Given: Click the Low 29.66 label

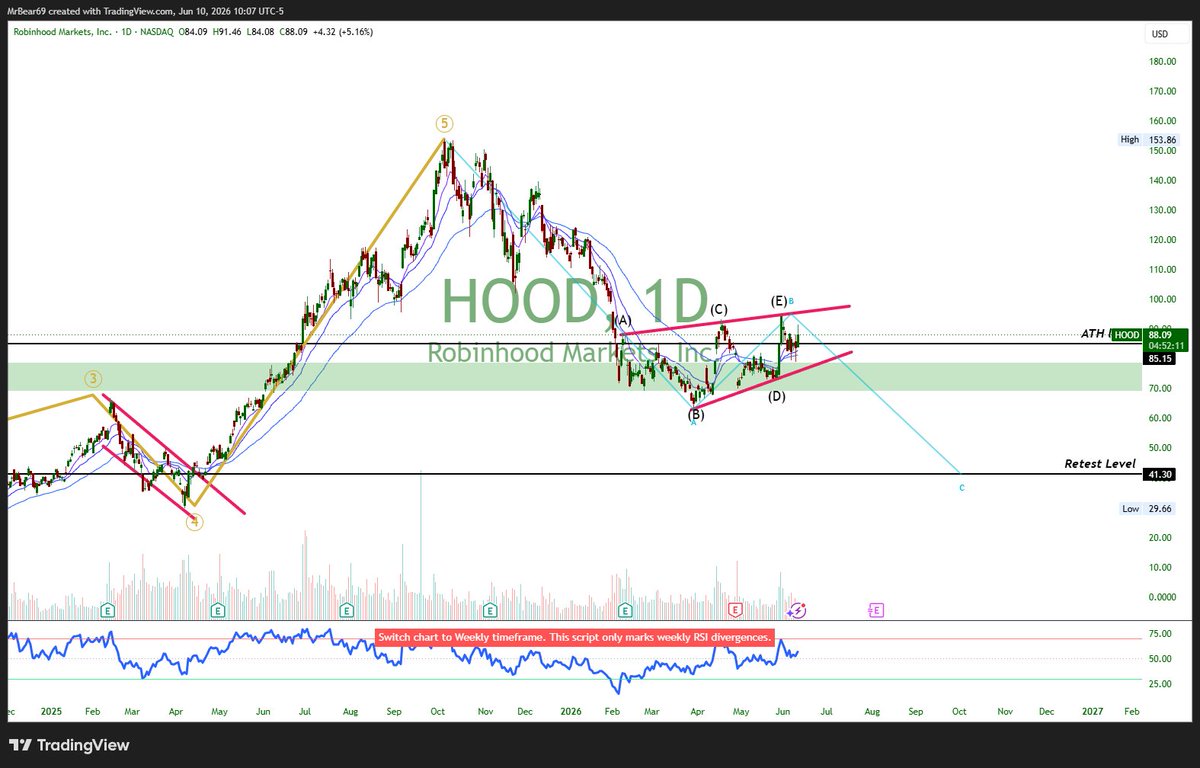Looking at the screenshot, I should point(1147,508).
